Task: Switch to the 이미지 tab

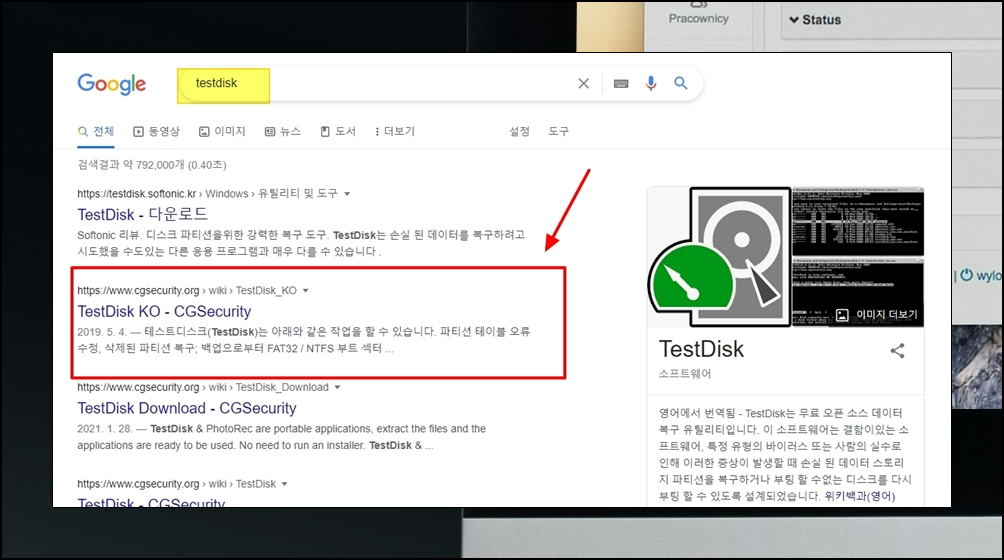Action: [x=222, y=131]
